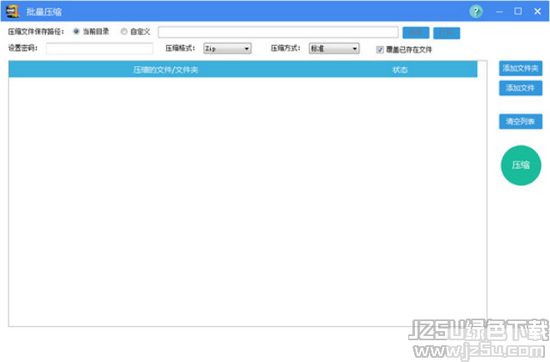The image size is (550, 362).
Task: Click the 添加文件 button
Action: coord(521,88)
